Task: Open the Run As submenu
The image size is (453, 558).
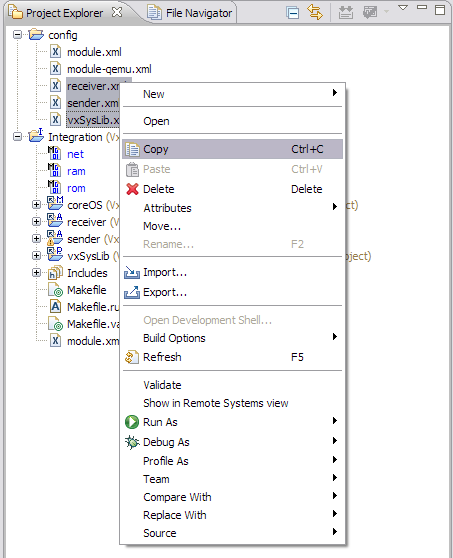Action: coord(232,422)
